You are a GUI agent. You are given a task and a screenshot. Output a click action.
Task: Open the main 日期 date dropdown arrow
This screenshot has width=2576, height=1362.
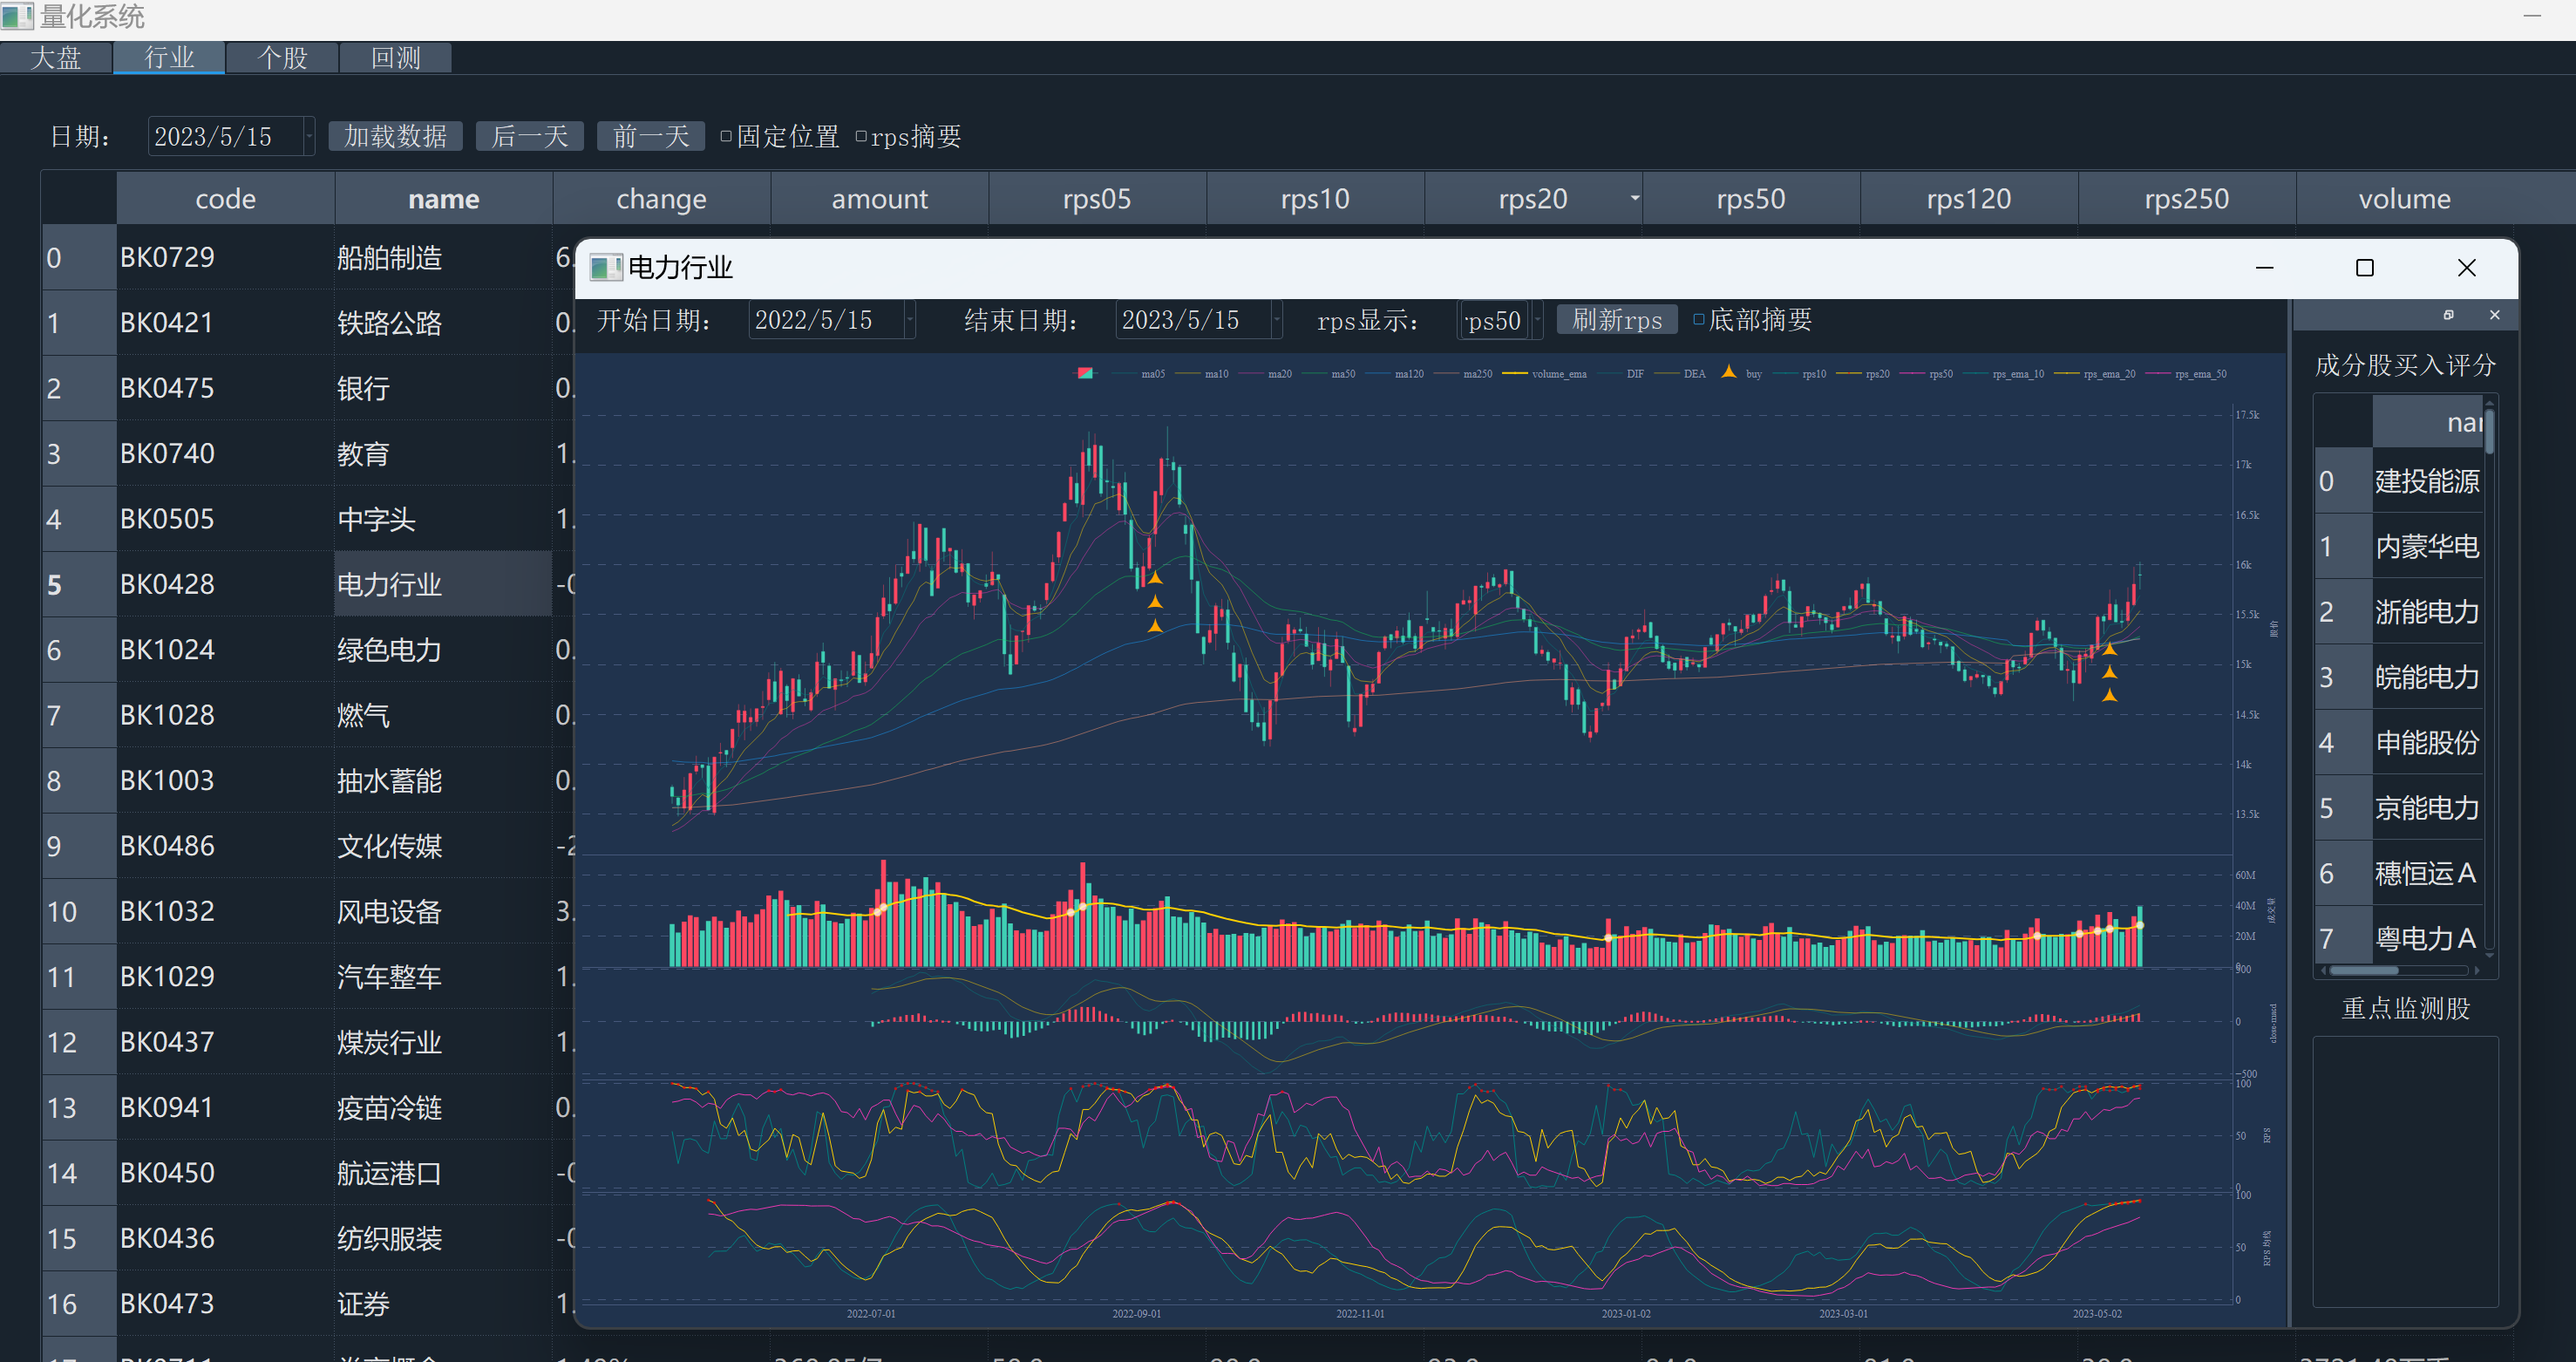pos(309,137)
